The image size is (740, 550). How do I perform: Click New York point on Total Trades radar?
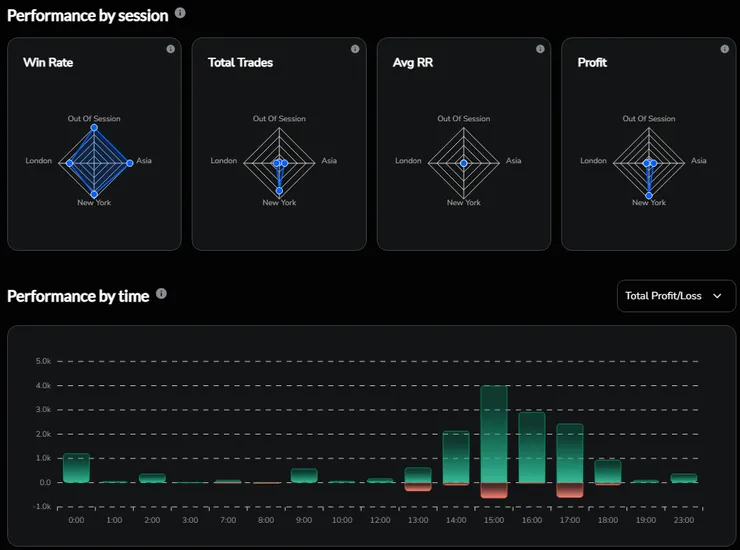(279, 193)
